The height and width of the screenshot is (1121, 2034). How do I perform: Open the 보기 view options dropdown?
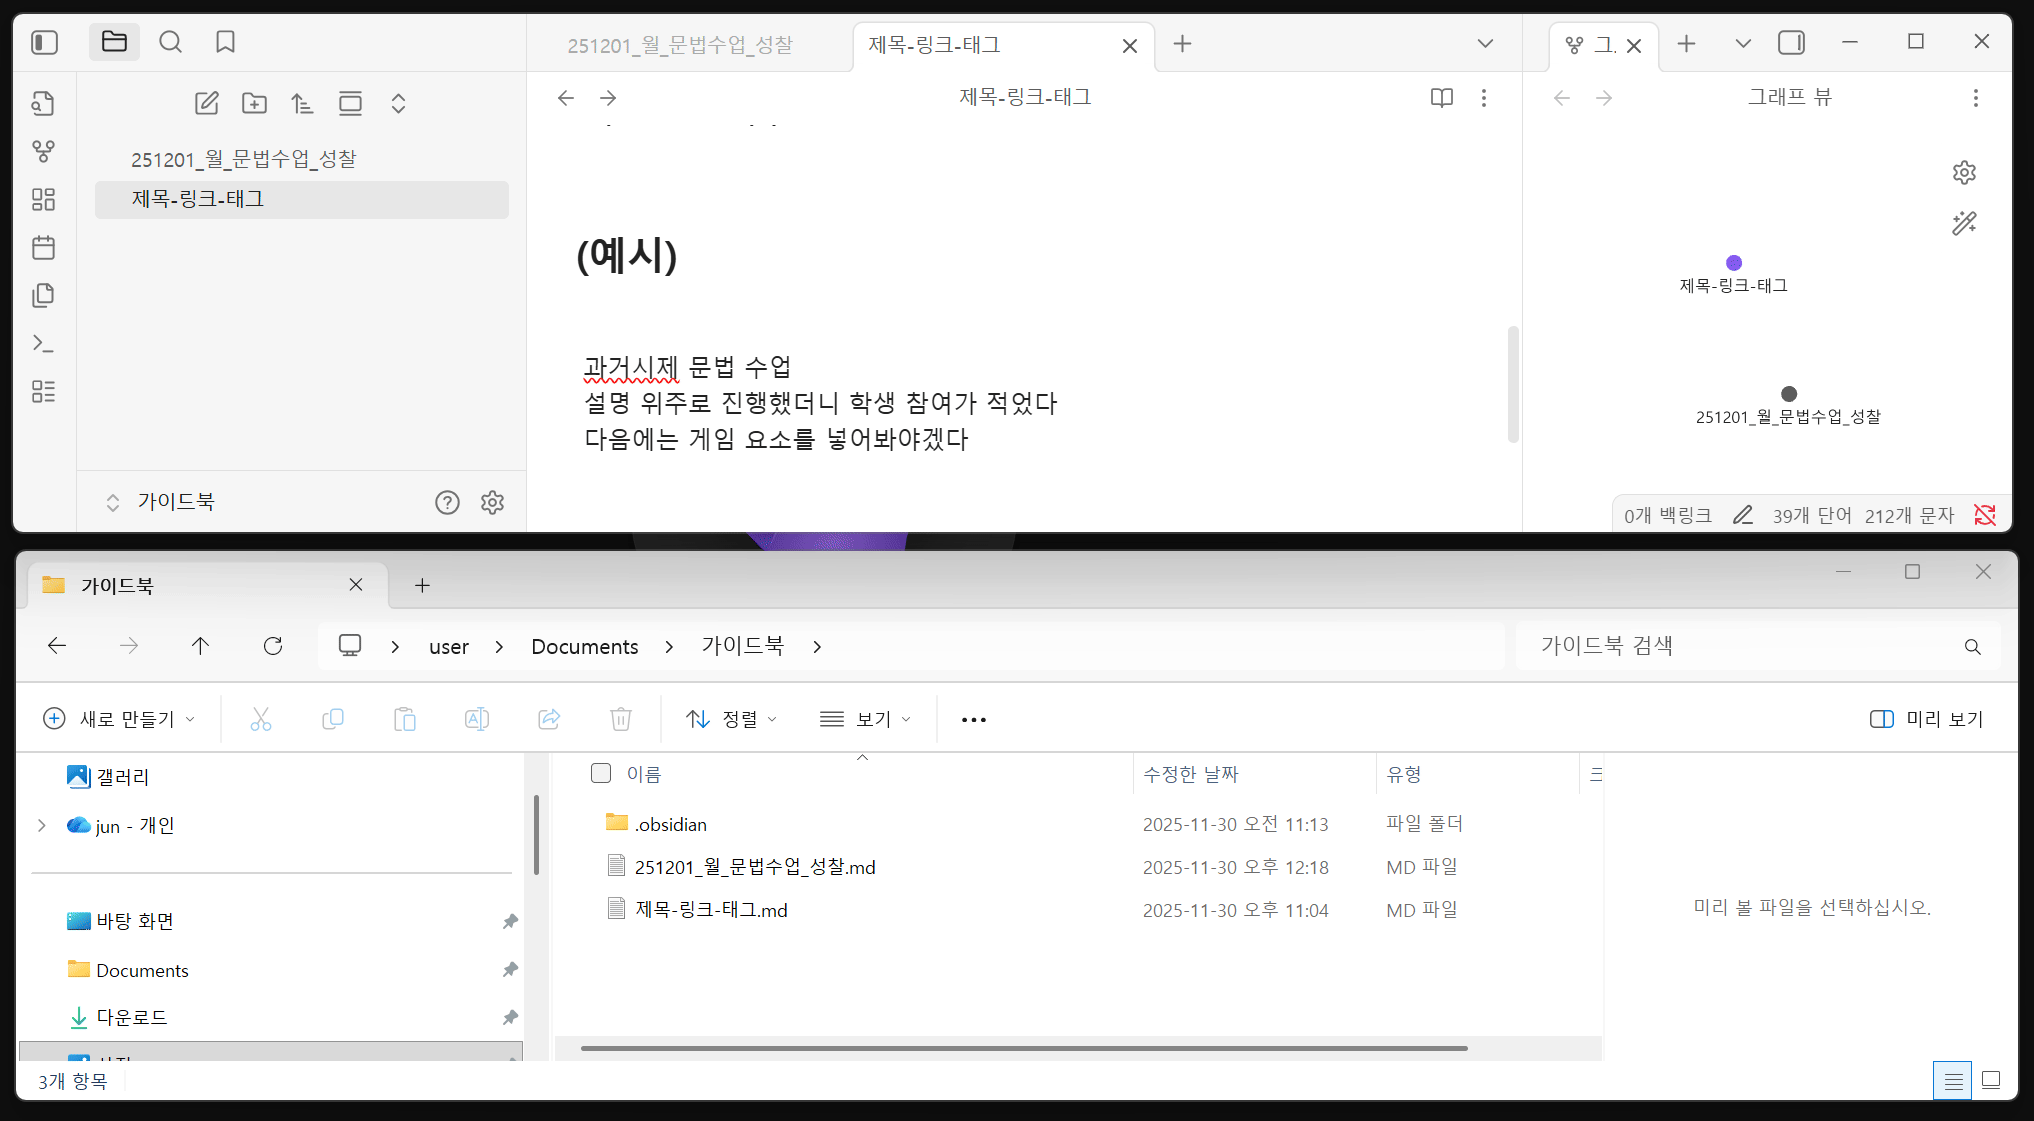click(x=865, y=719)
